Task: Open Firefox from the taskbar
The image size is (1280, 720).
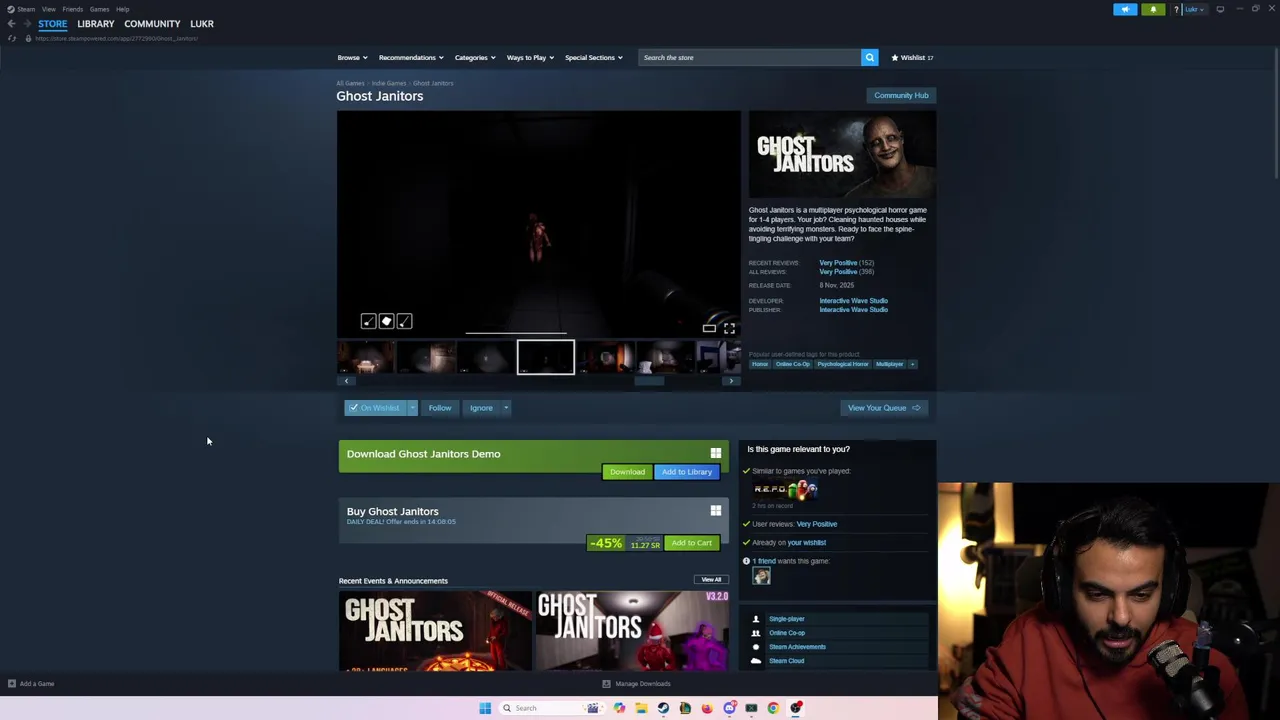Action: 707,708
